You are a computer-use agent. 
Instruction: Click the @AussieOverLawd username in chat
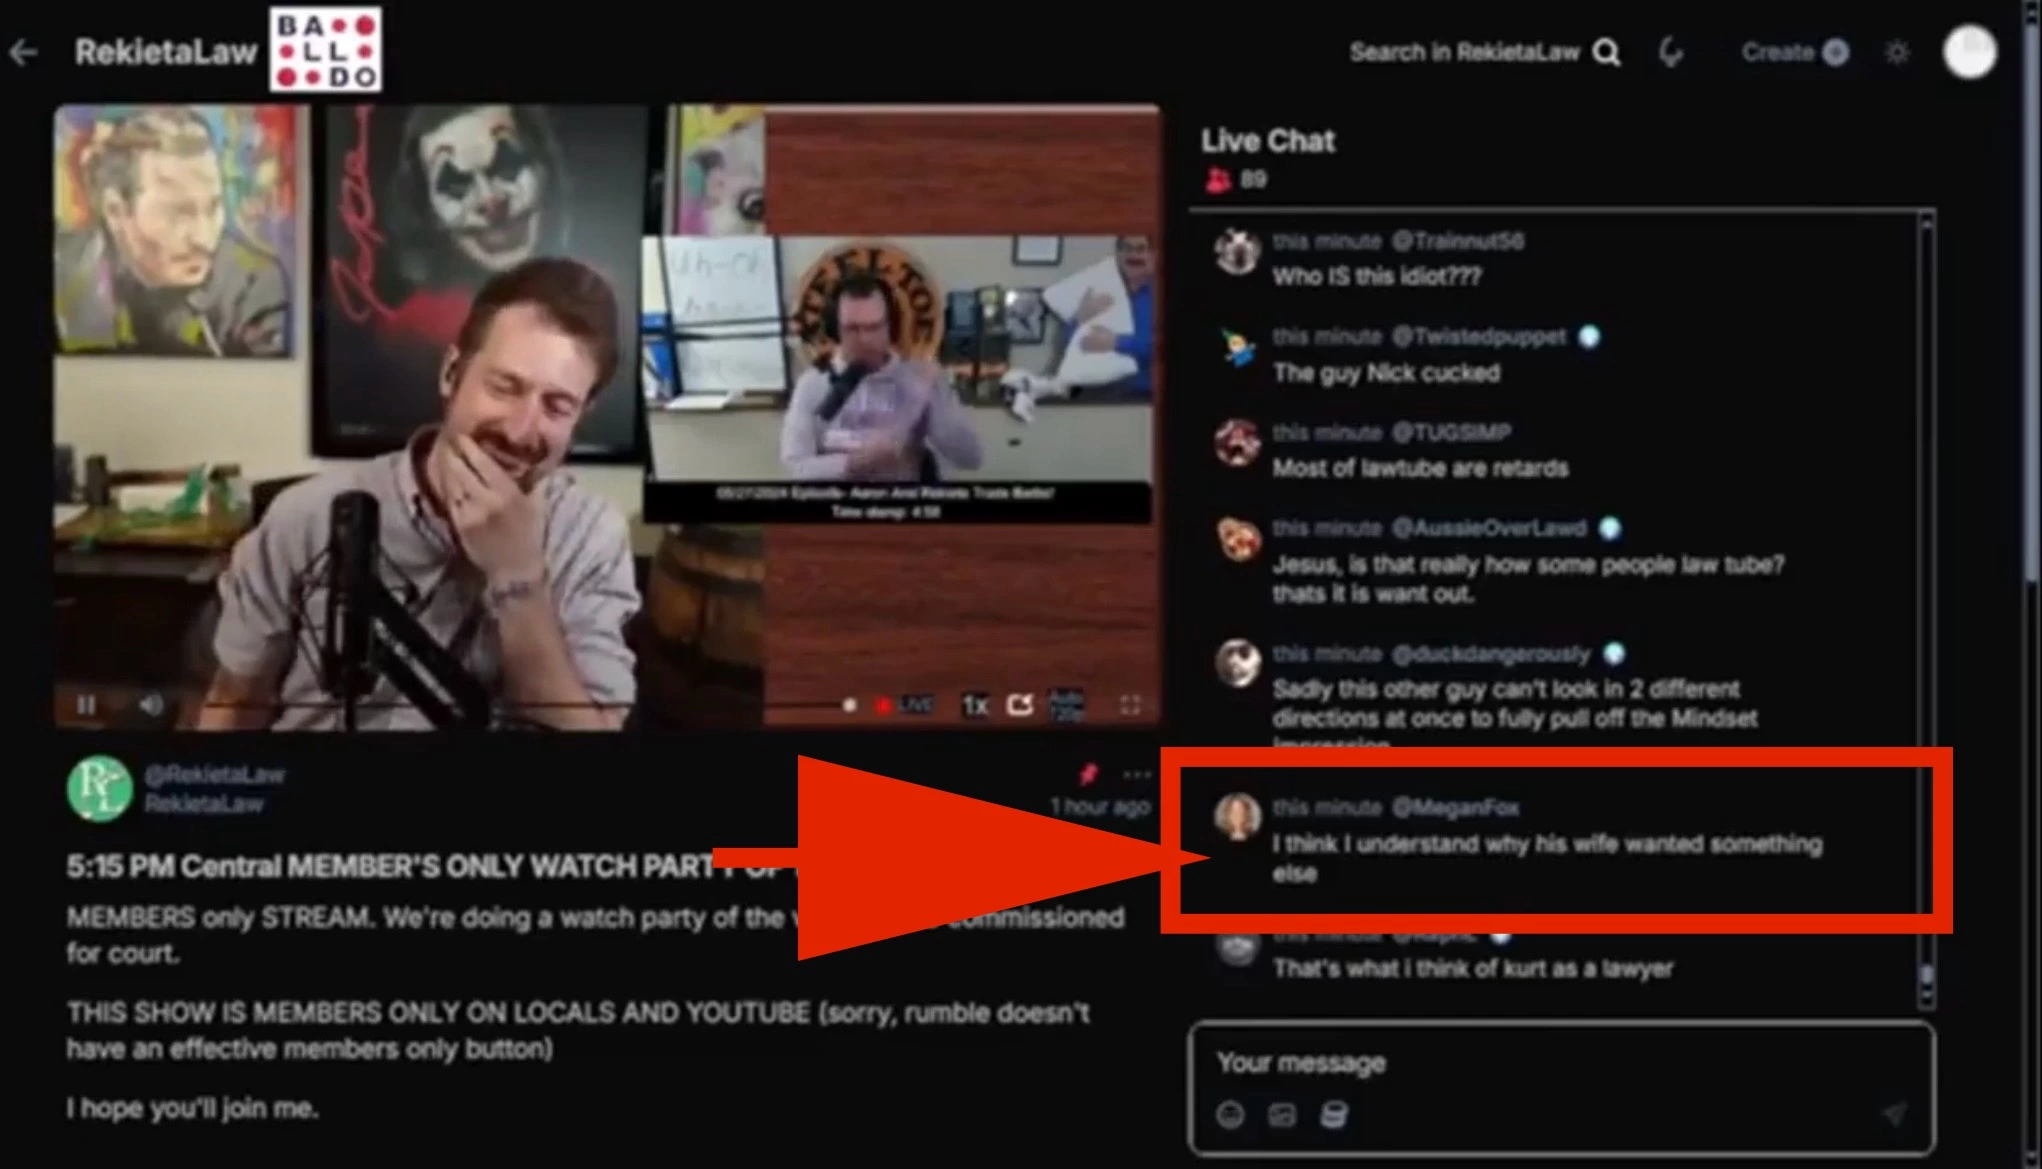(x=1489, y=528)
